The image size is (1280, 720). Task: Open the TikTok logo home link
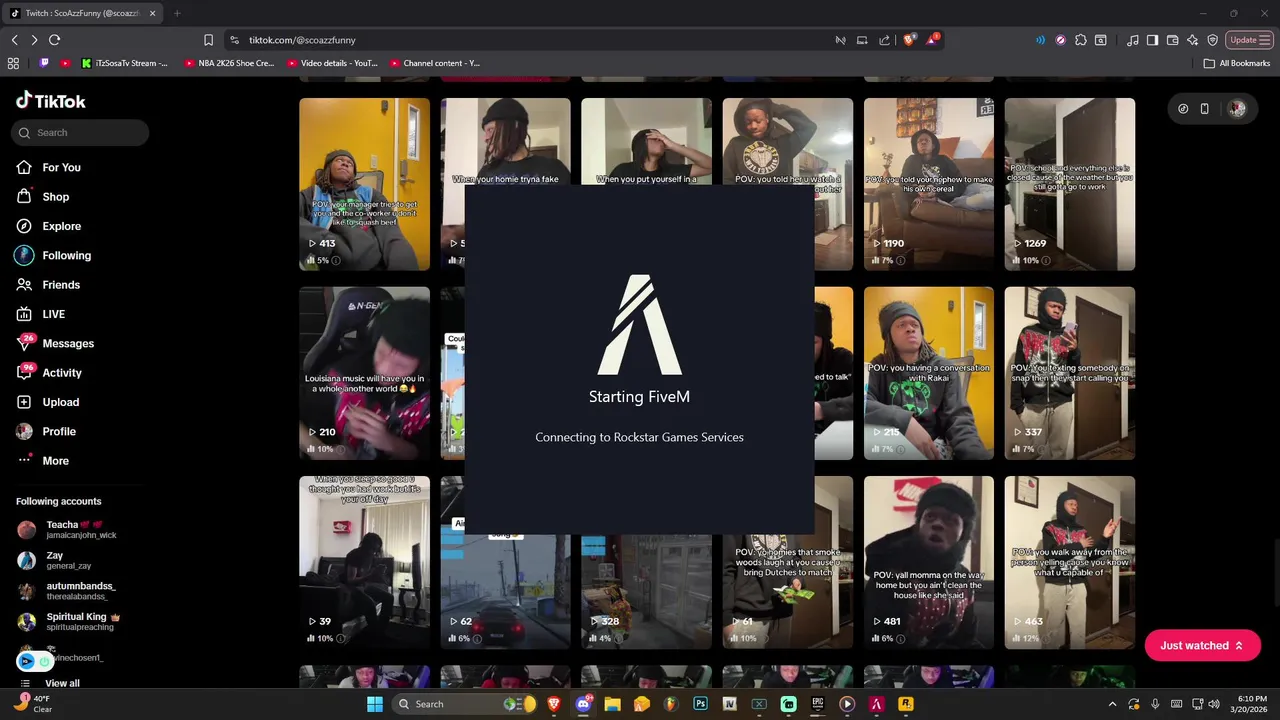51,101
